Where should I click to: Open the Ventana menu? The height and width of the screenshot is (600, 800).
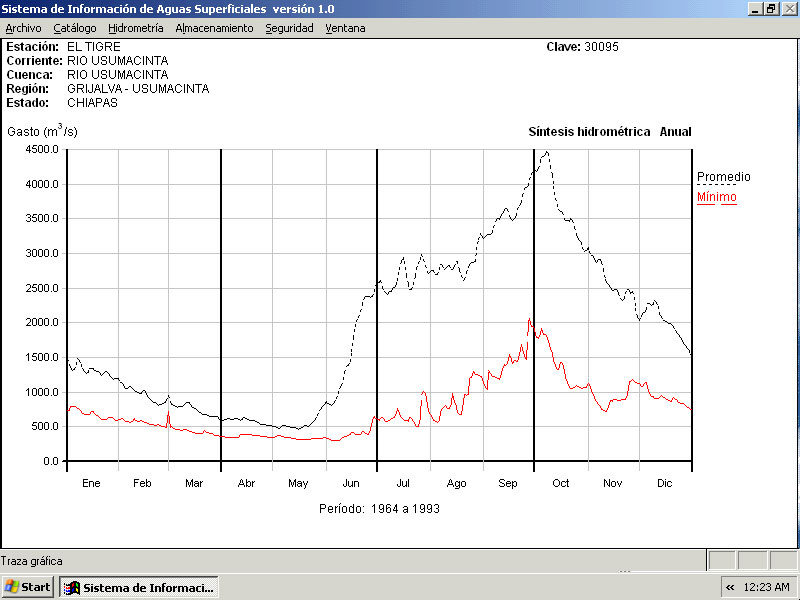coord(345,28)
